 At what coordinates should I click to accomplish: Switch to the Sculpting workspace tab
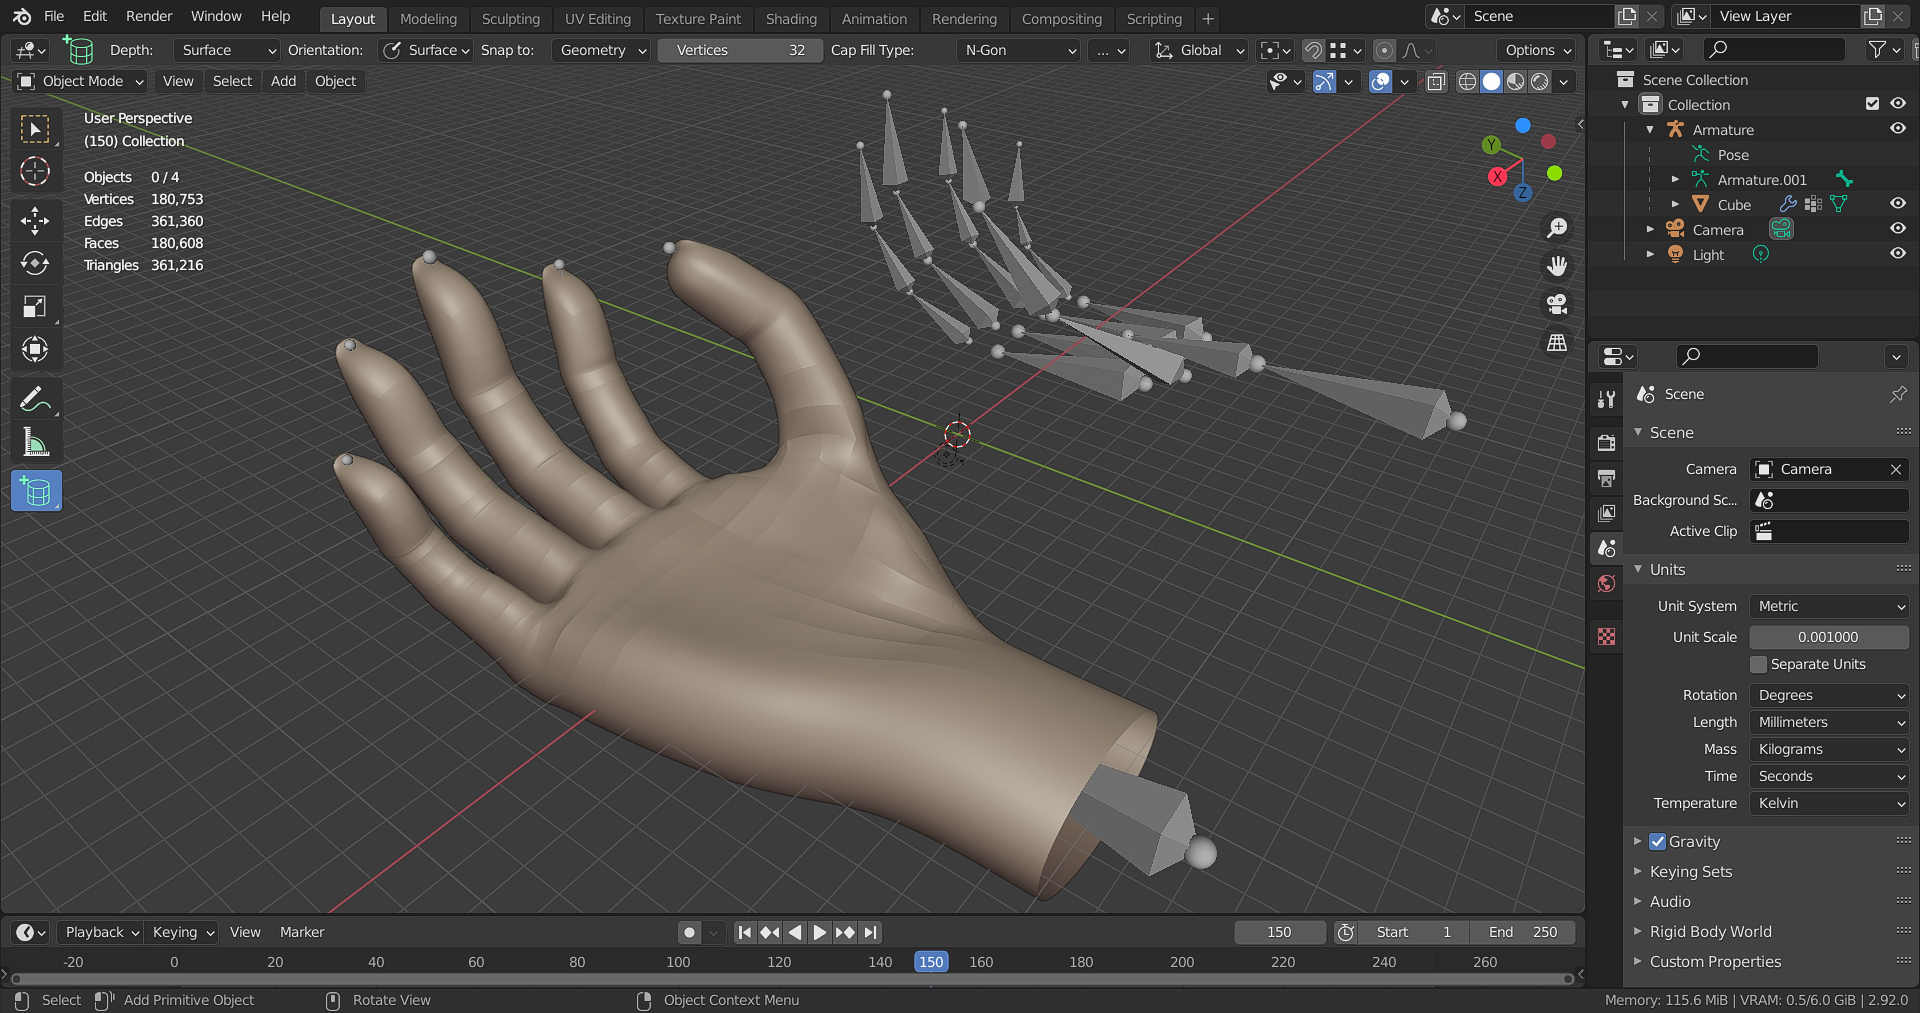click(x=510, y=19)
